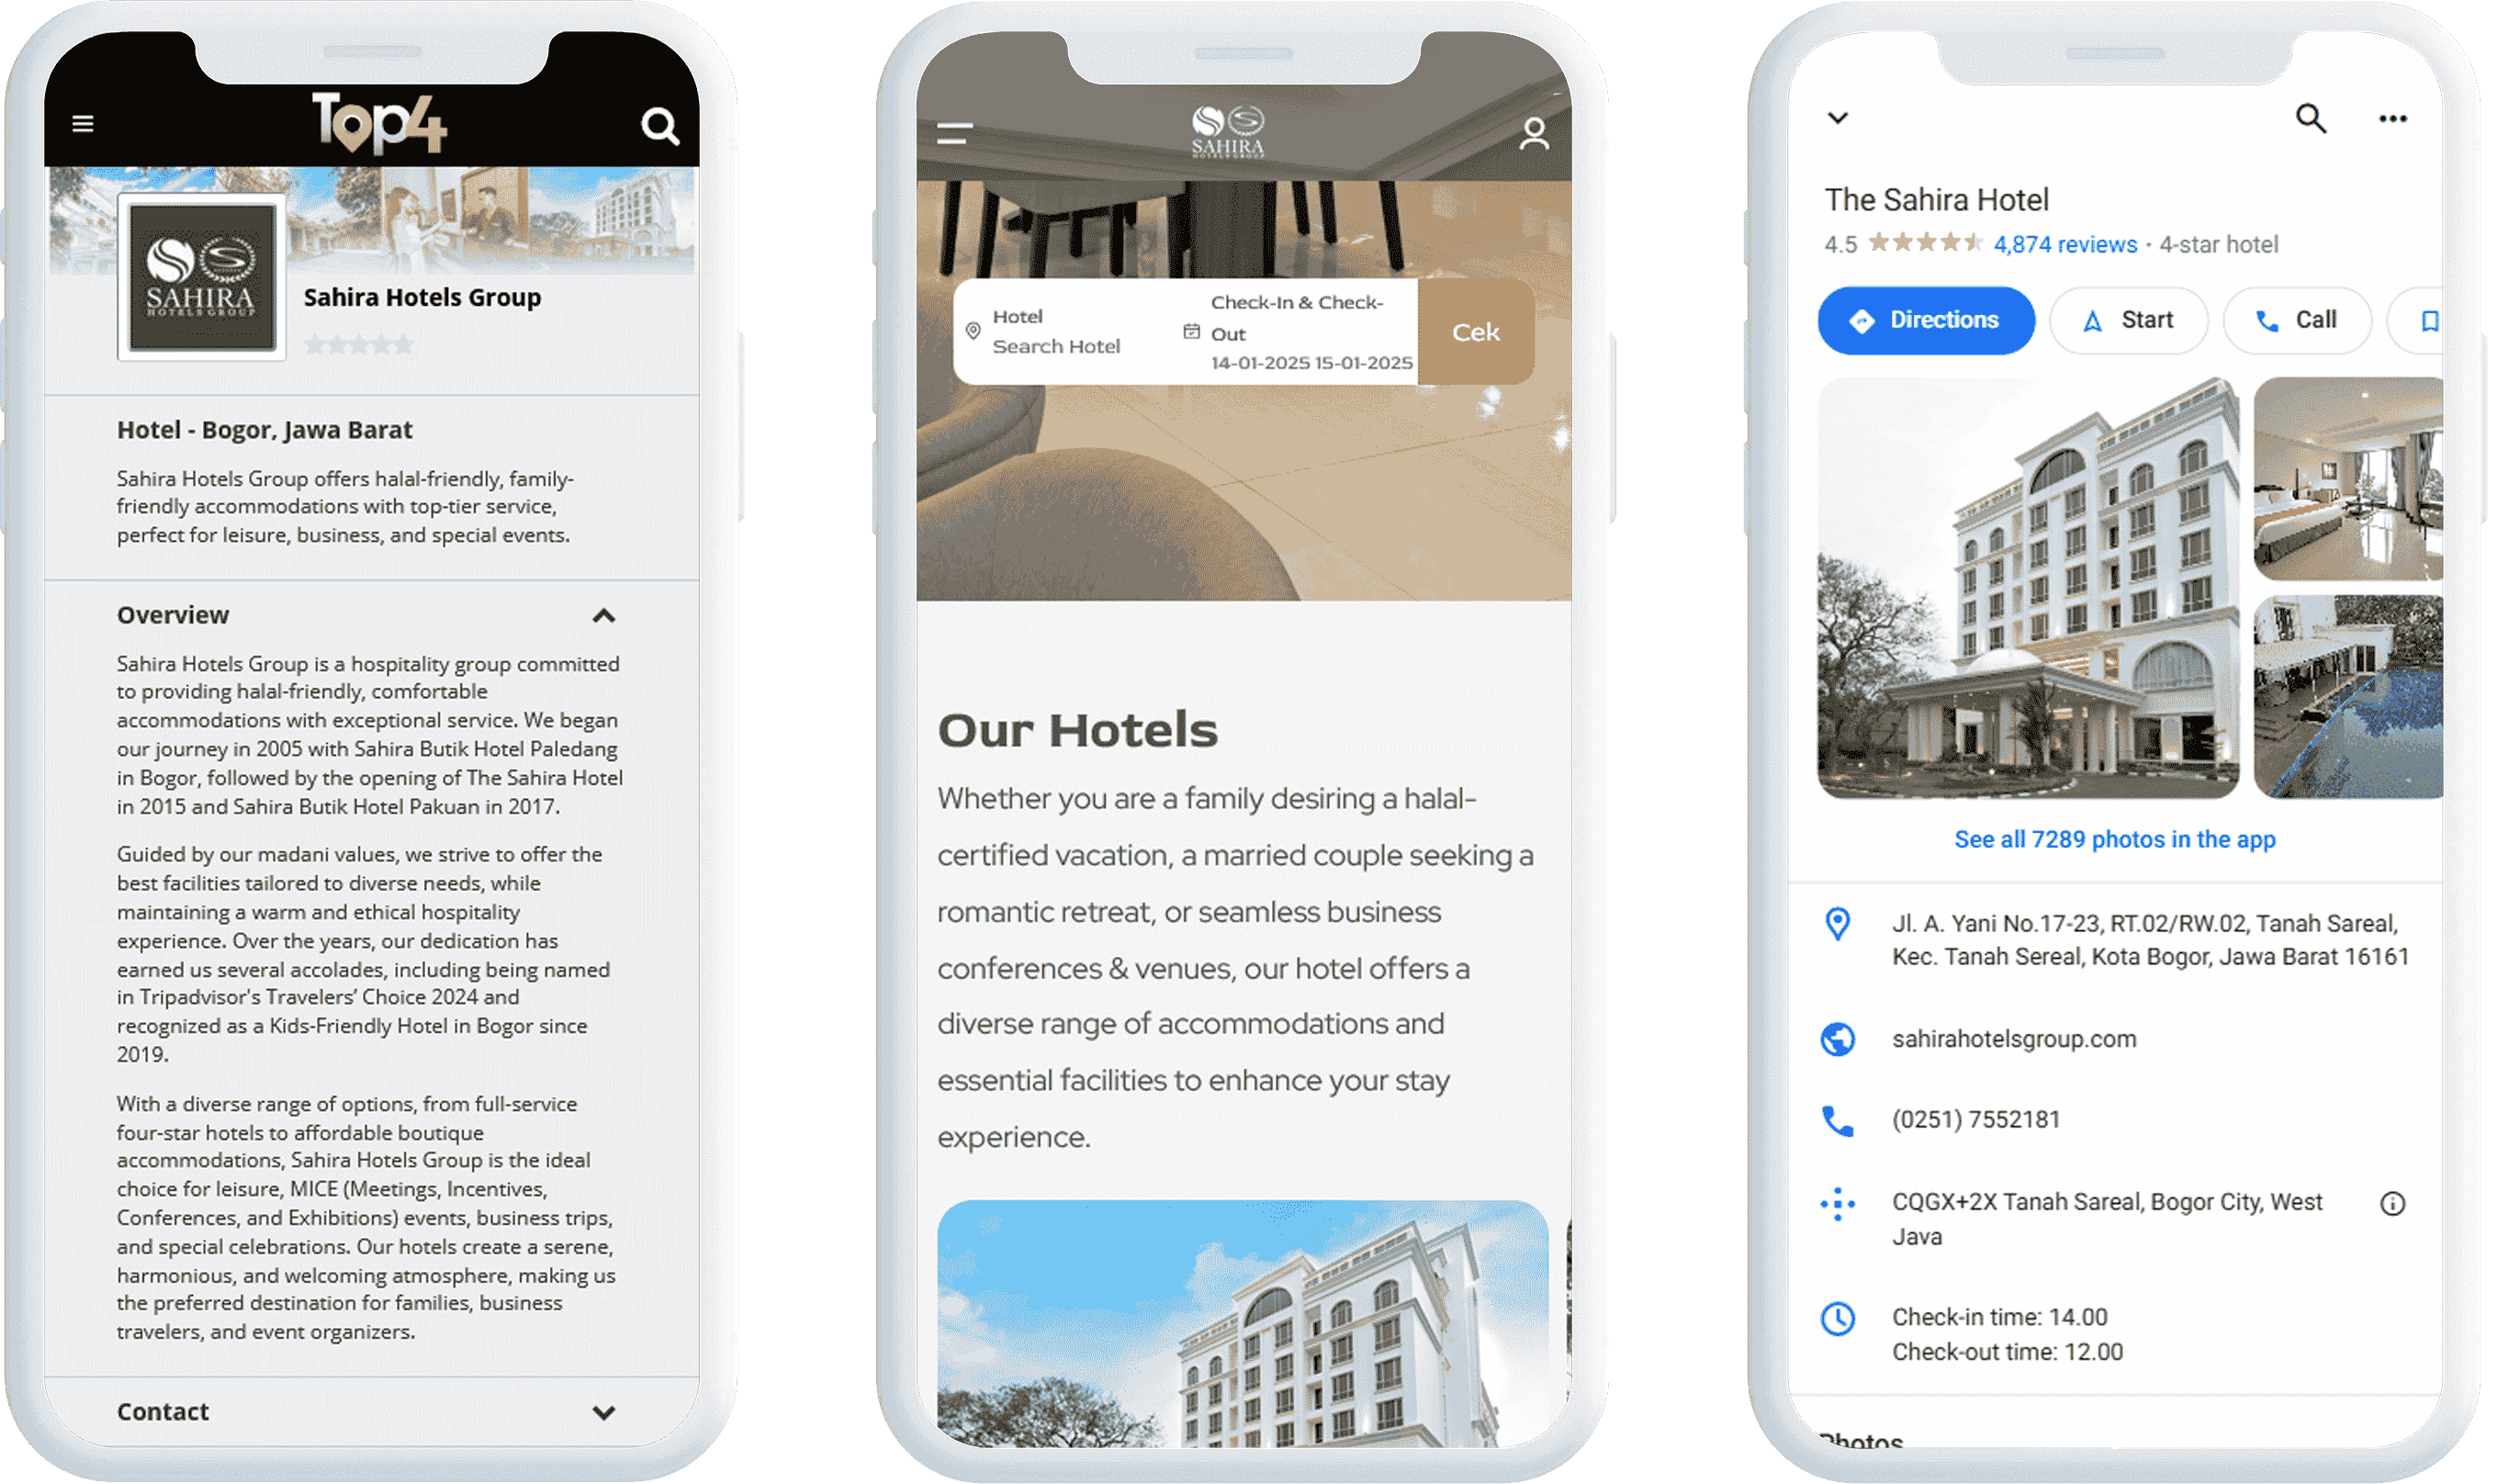Image resolution: width=2498 pixels, height=1484 pixels.
Task: Click the hamburger menu icon on Top4
Action: point(81,124)
